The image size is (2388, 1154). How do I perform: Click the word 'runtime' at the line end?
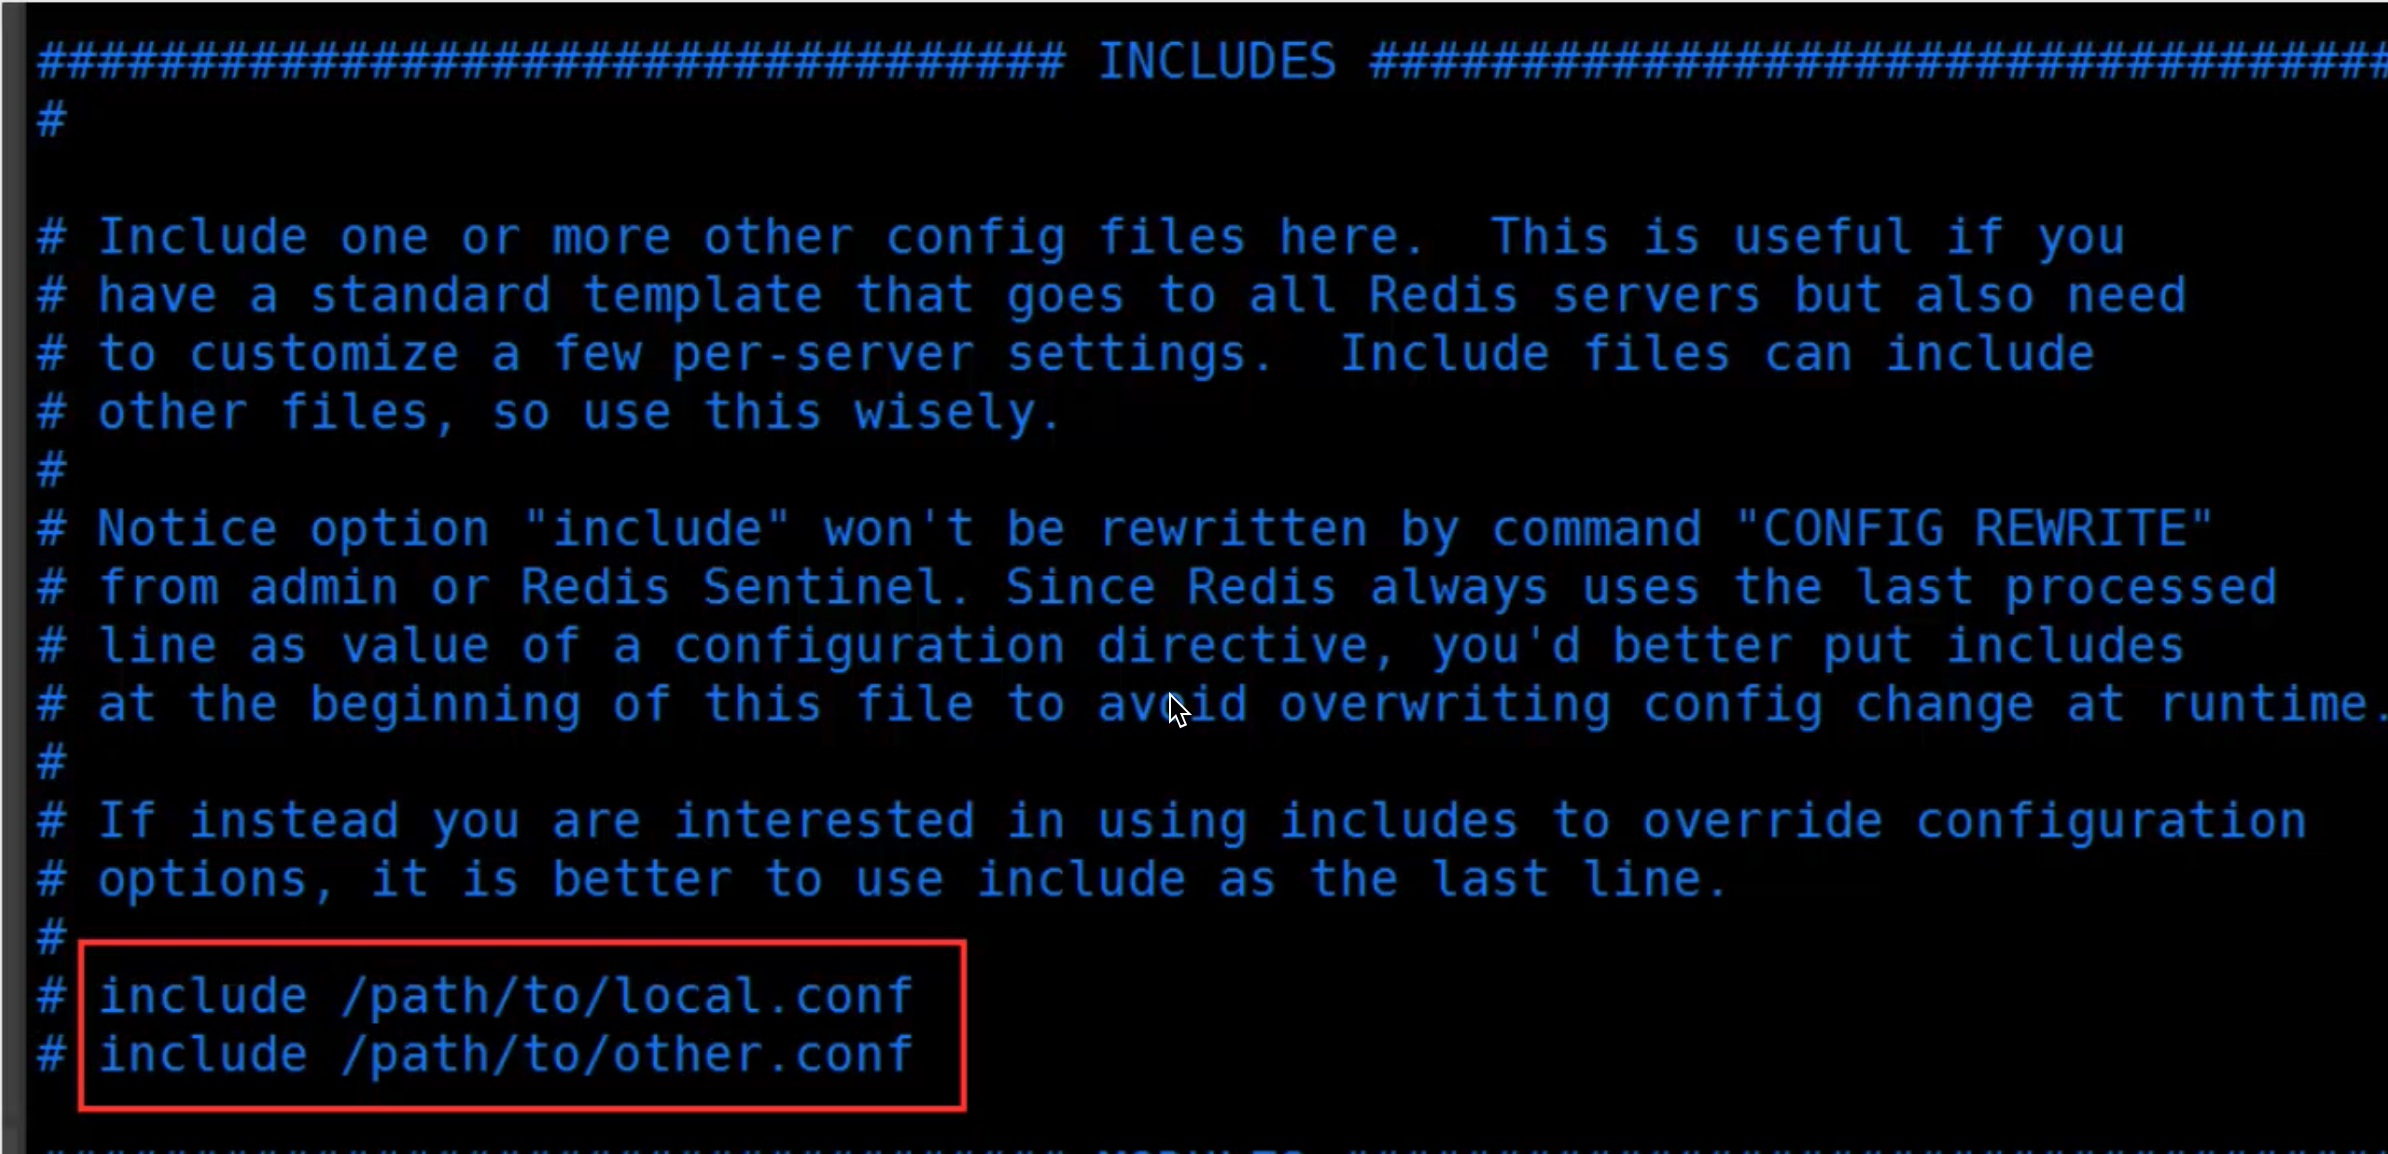tap(2264, 704)
